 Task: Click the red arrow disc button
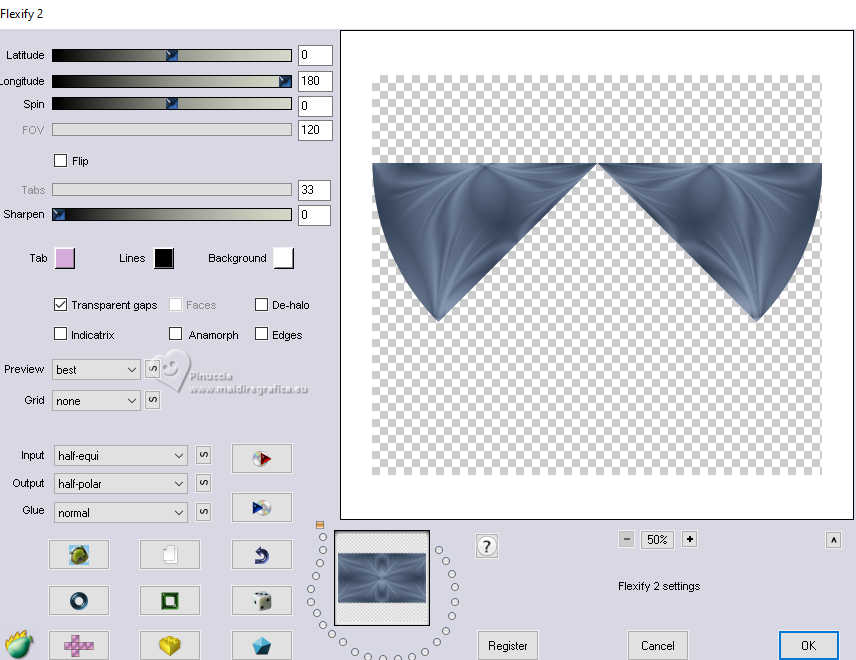[x=262, y=459]
